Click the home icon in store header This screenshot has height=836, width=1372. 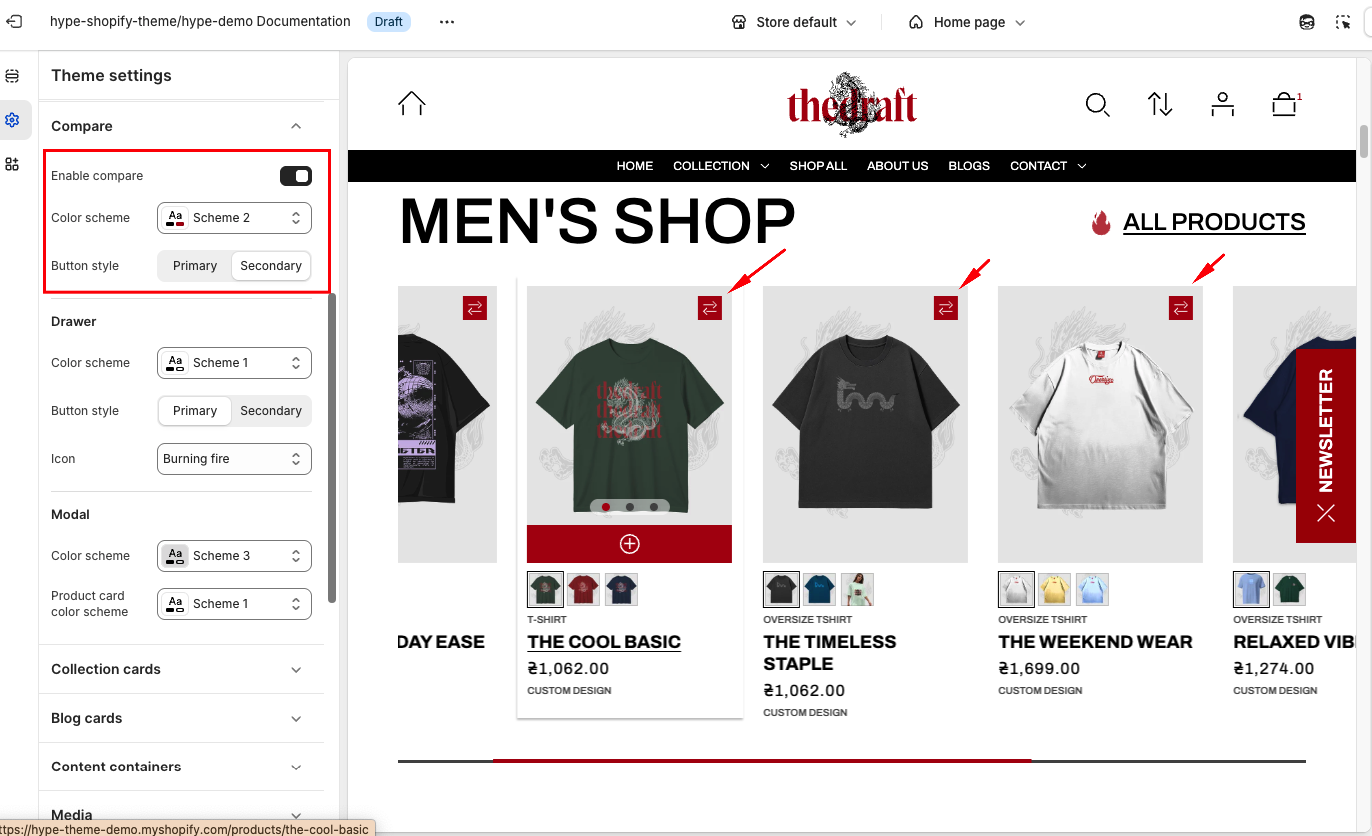pos(412,103)
